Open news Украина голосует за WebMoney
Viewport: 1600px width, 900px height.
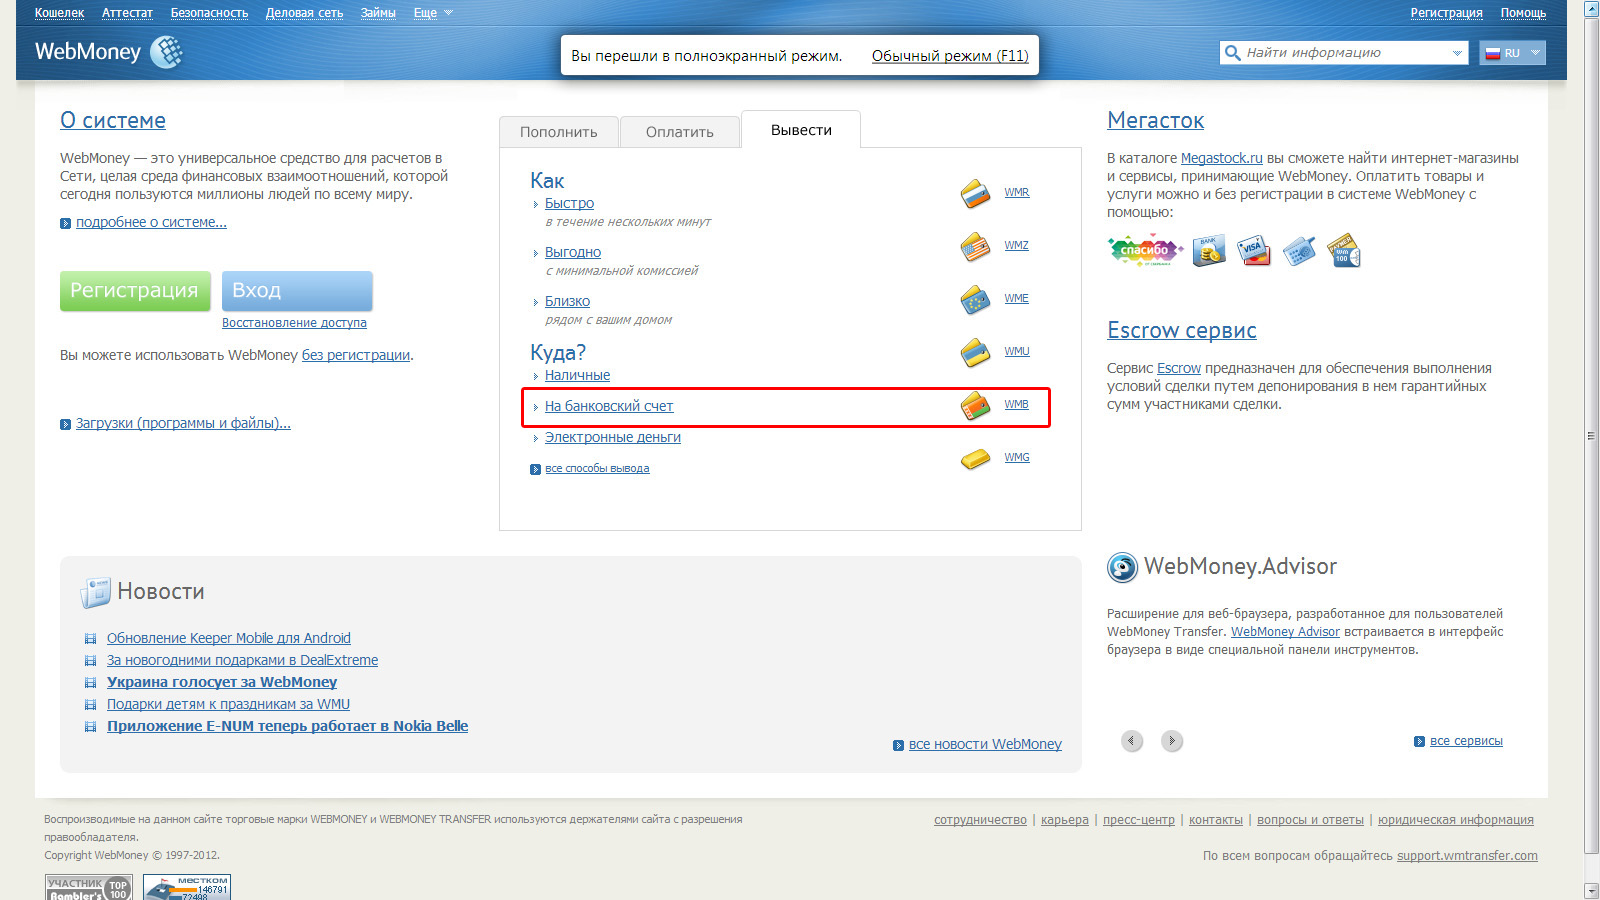click(222, 682)
